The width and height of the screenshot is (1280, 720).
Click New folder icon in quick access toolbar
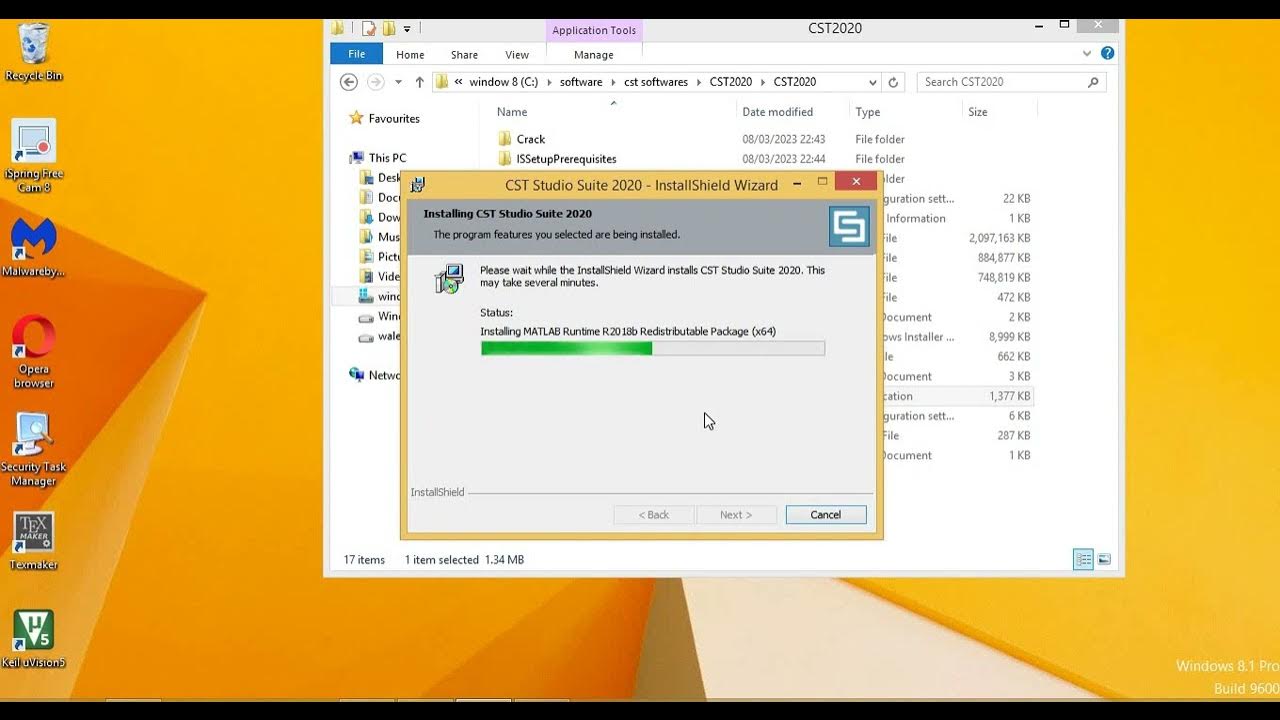[x=389, y=29]
